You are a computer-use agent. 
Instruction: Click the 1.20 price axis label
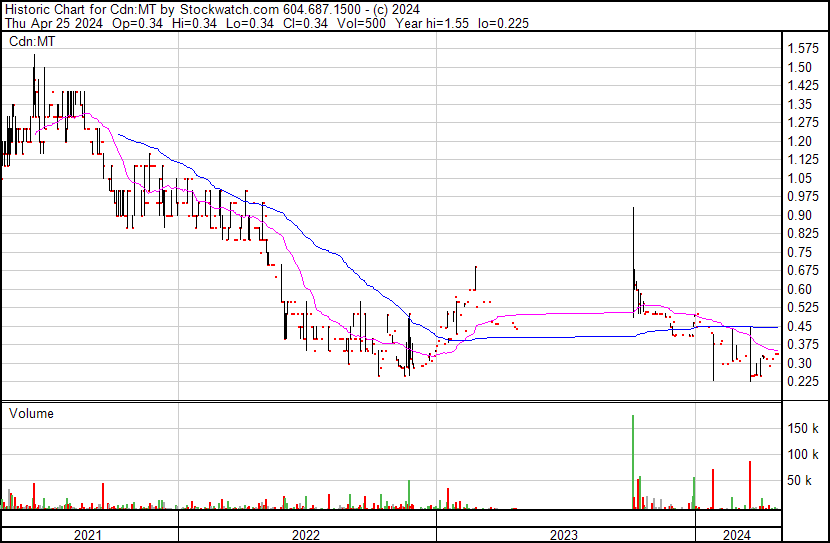click(x=799, y=141)
